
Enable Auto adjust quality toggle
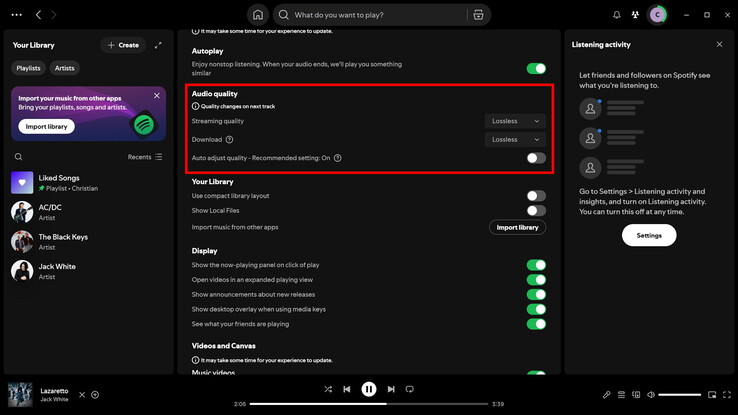[x=536, y=158]
